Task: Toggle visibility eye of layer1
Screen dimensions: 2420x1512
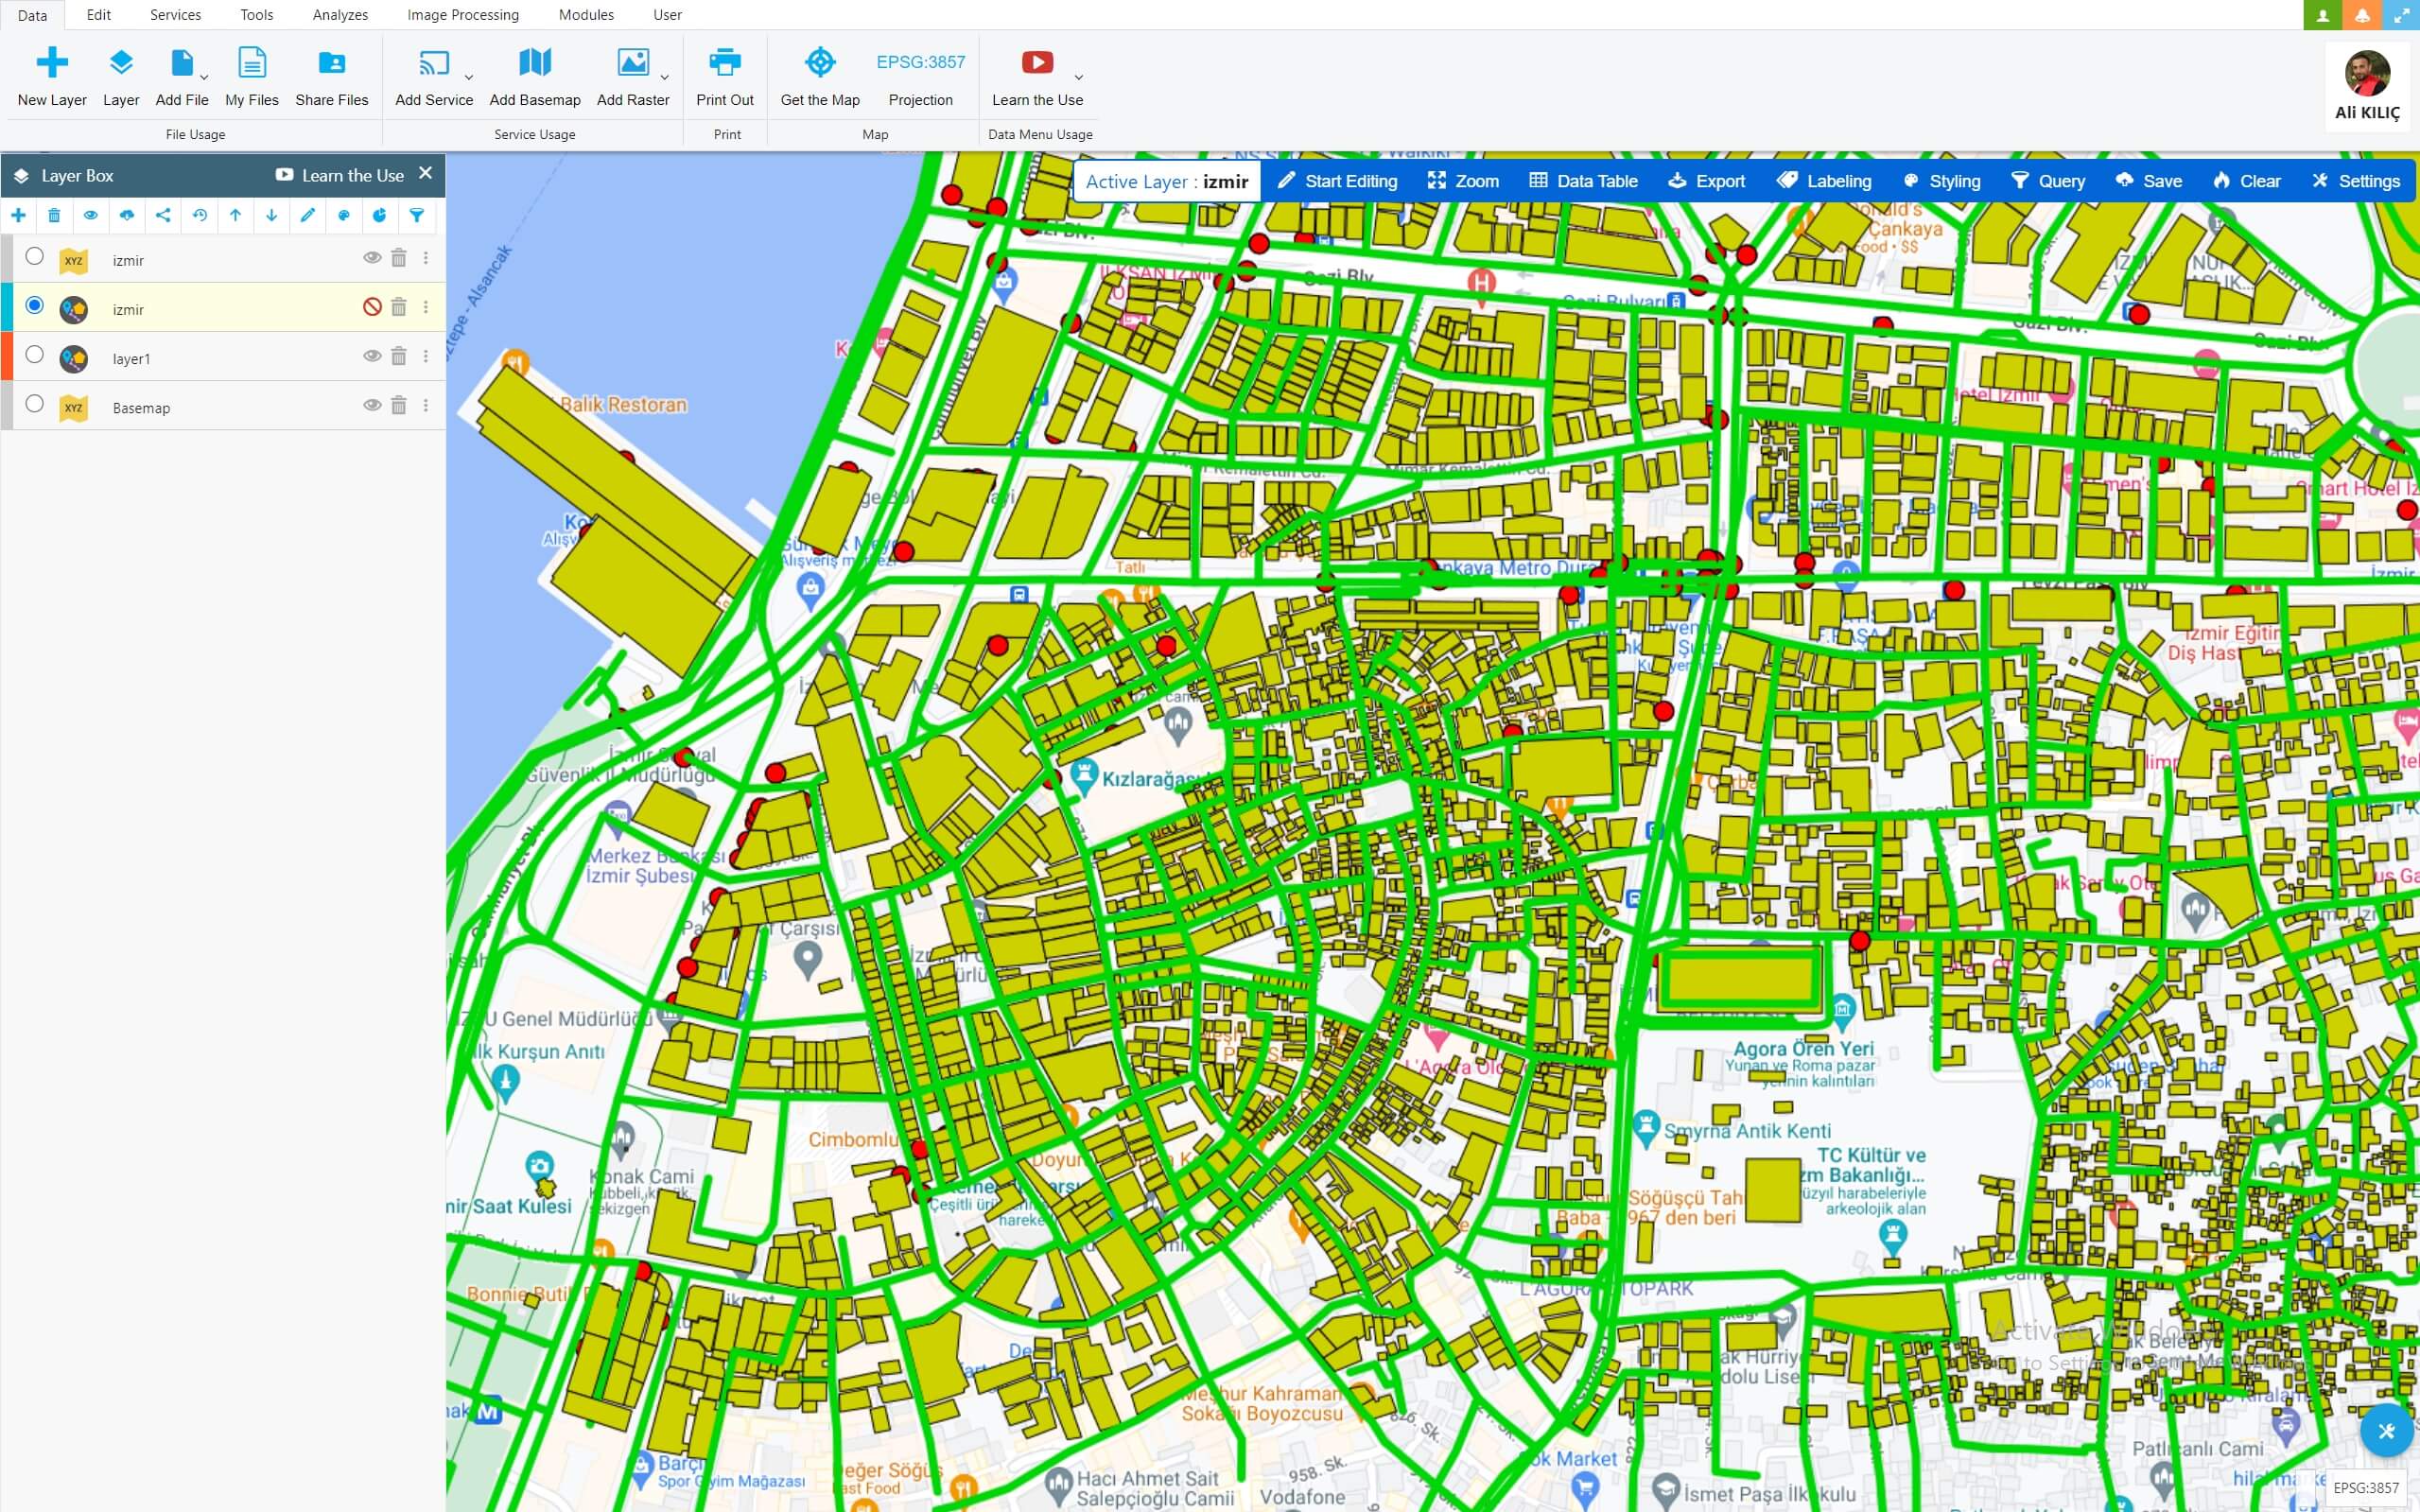Action: pyautogui.click(x=372, y=356)
